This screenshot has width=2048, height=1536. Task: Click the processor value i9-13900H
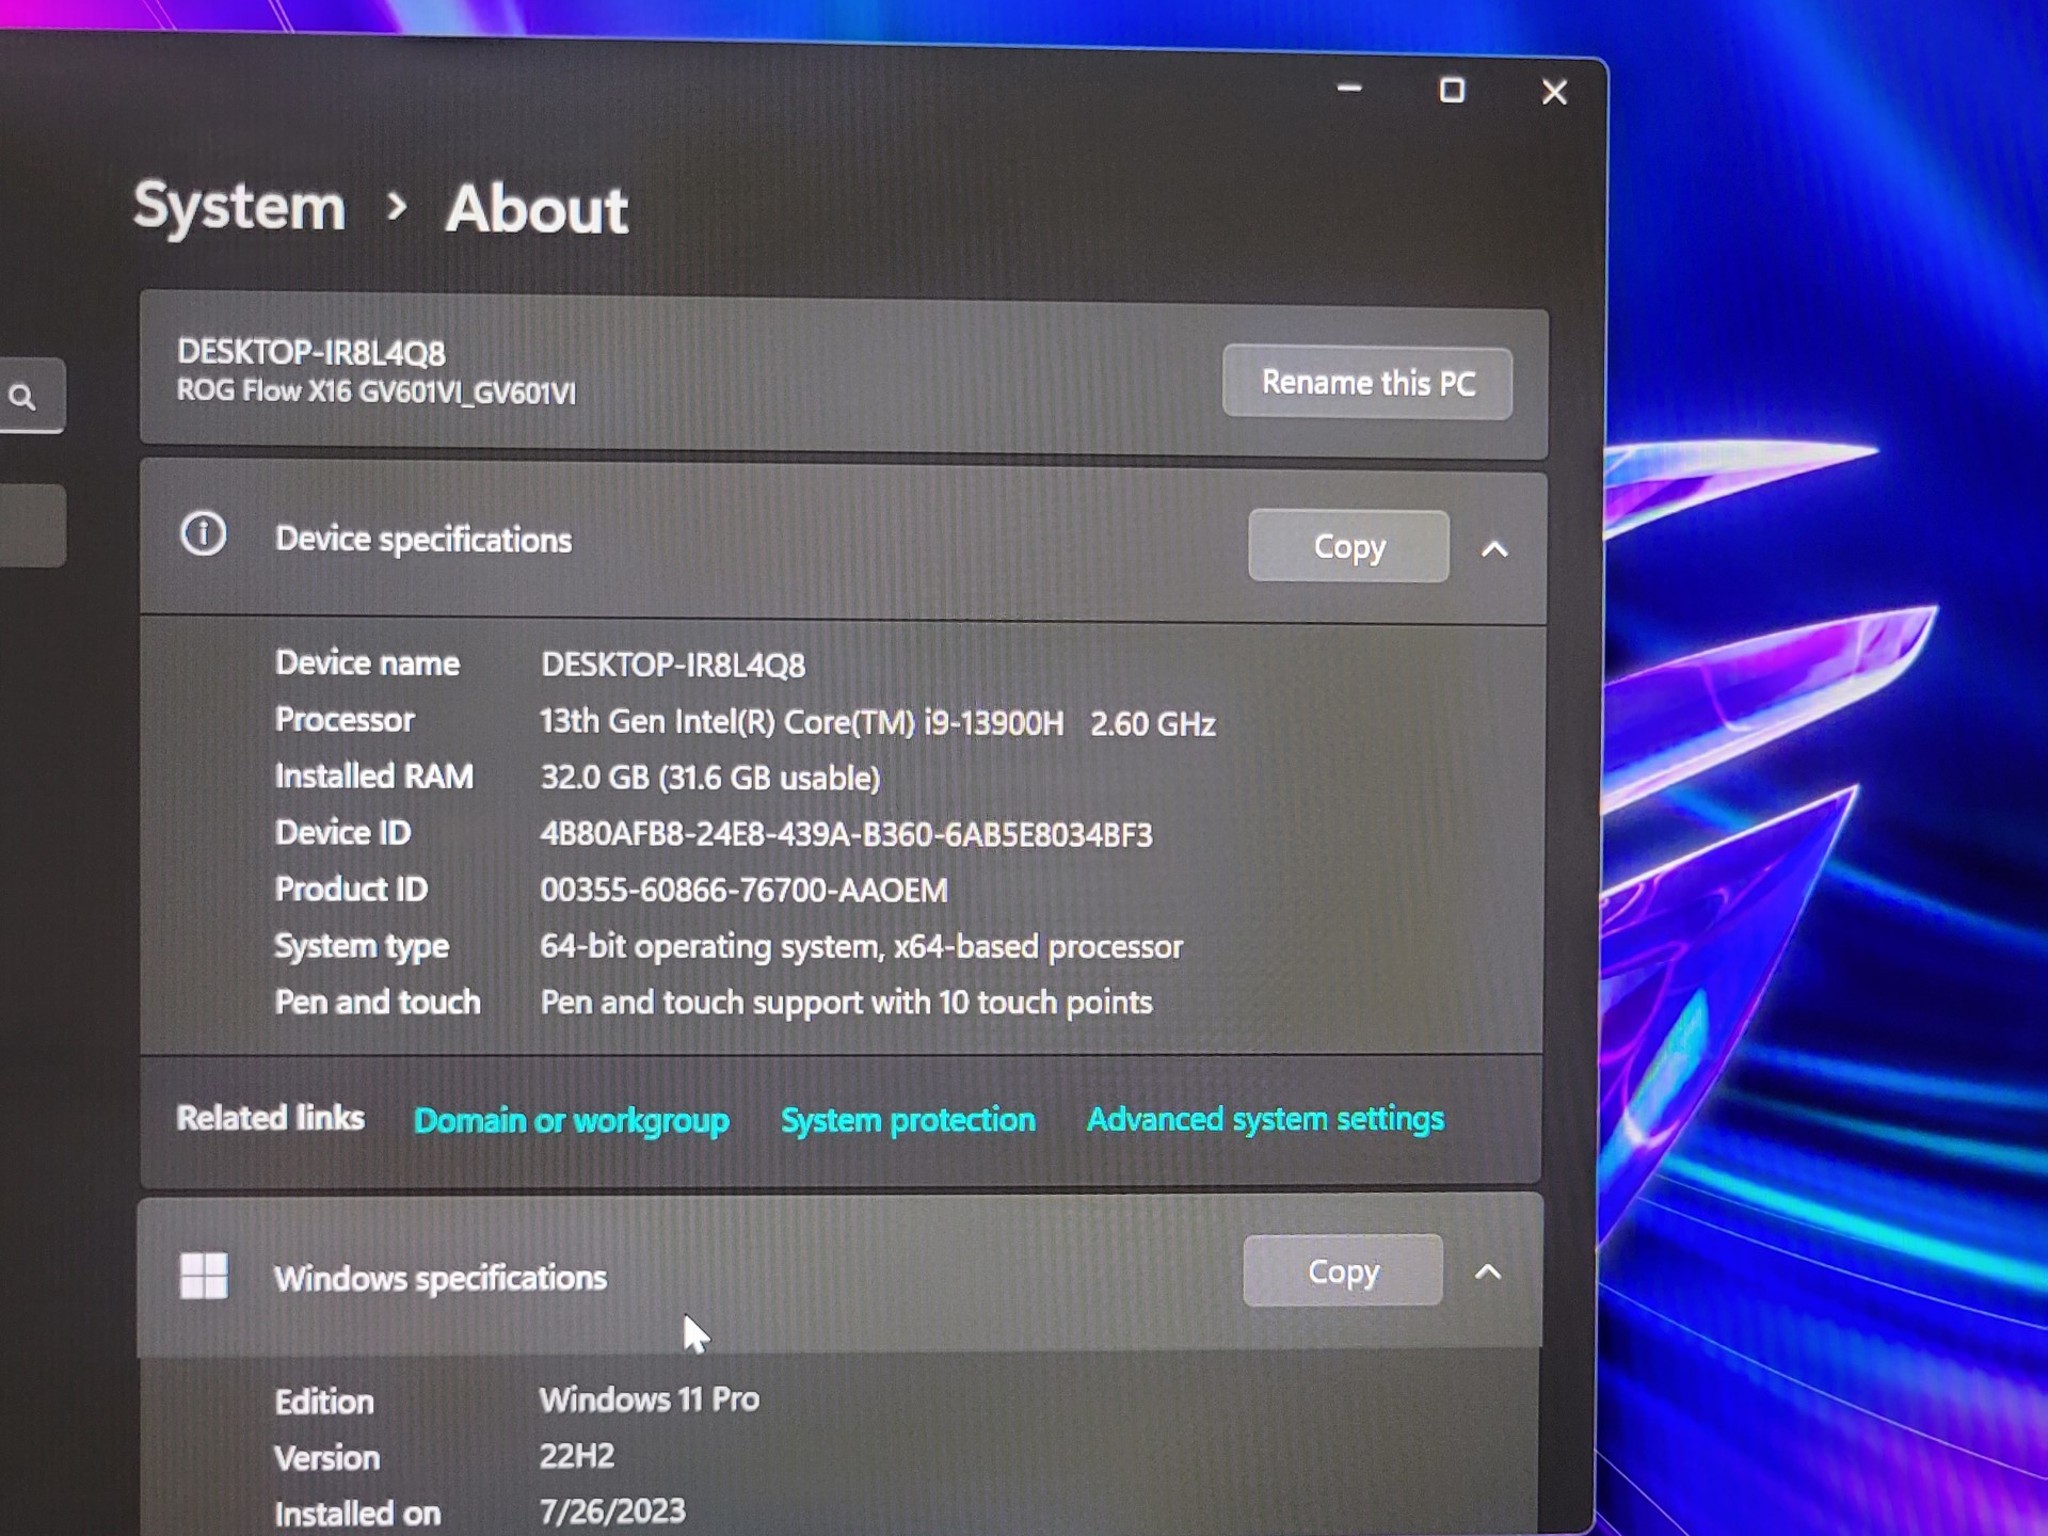(877, 723)
